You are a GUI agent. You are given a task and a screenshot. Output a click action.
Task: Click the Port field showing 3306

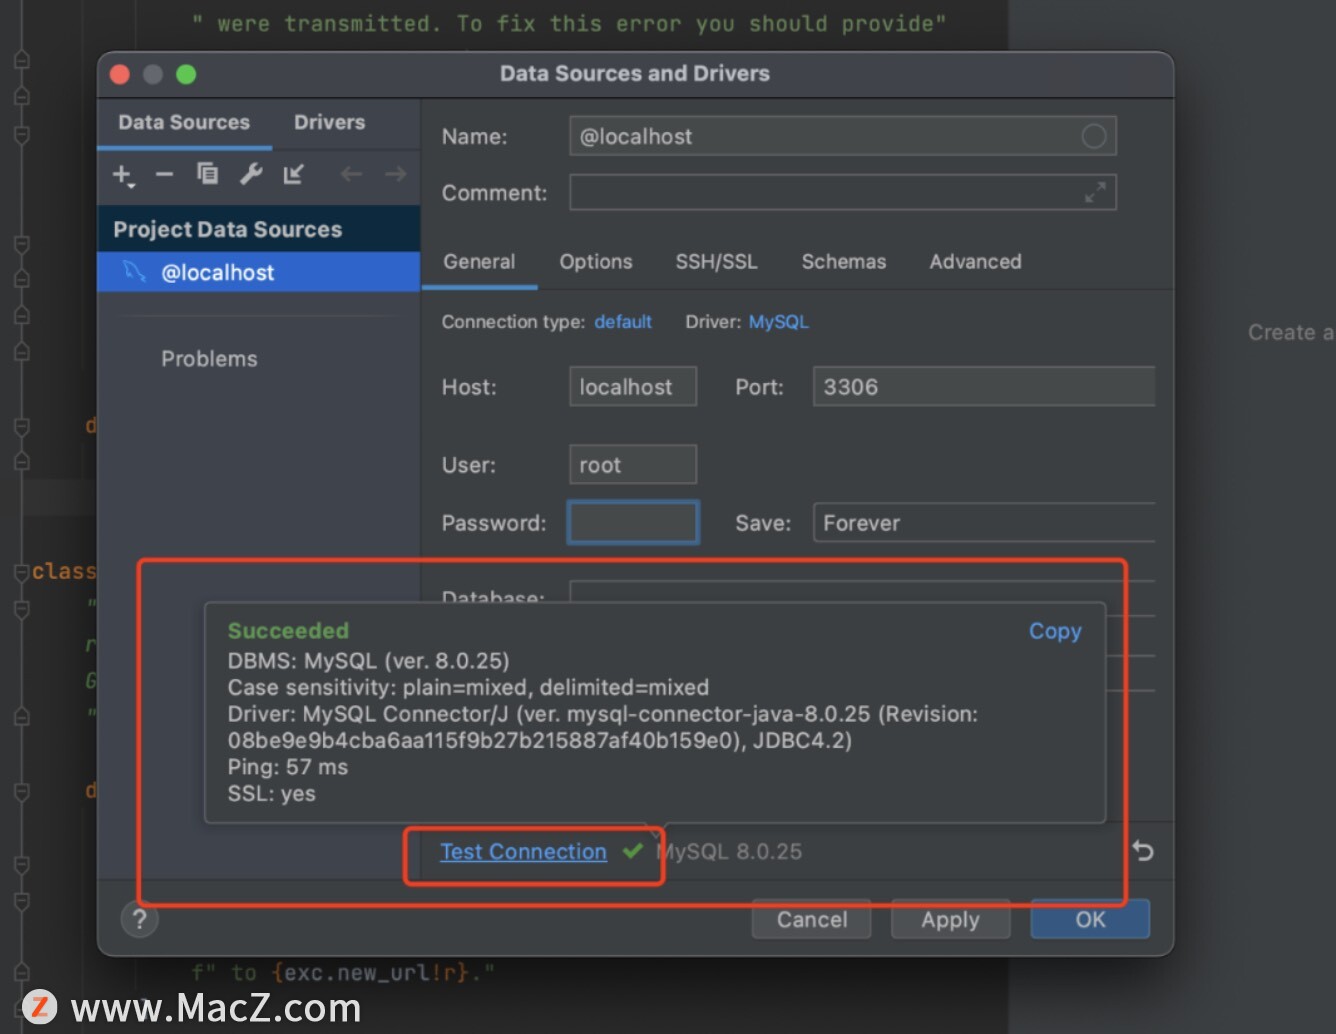[984, 387]
